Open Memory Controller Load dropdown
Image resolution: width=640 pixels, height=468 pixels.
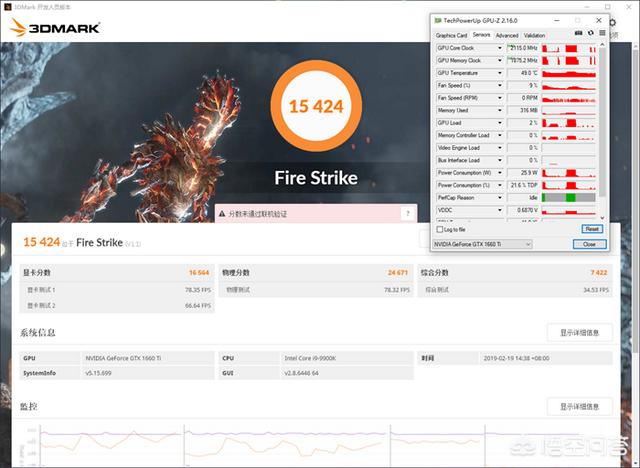500,135
